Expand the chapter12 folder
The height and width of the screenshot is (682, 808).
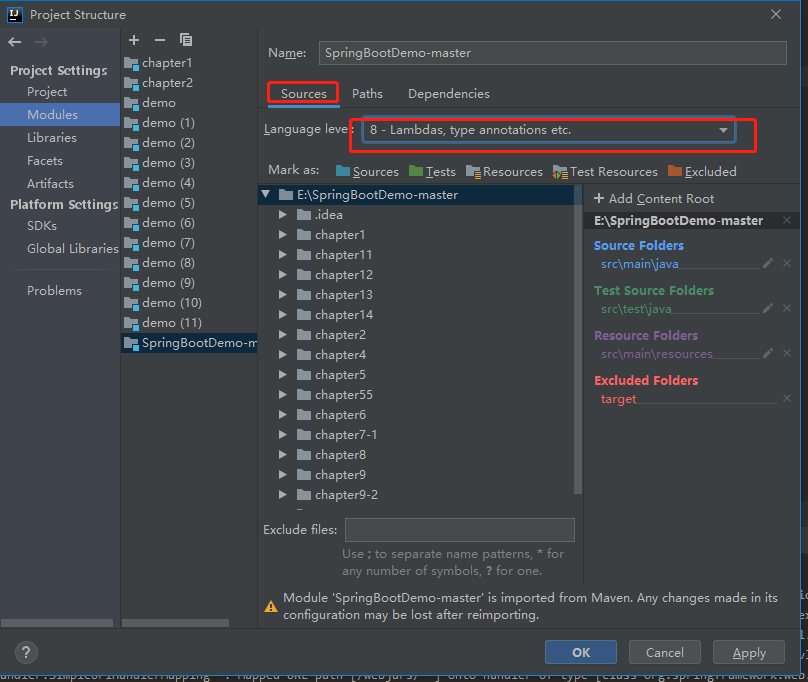coord(282,275)
